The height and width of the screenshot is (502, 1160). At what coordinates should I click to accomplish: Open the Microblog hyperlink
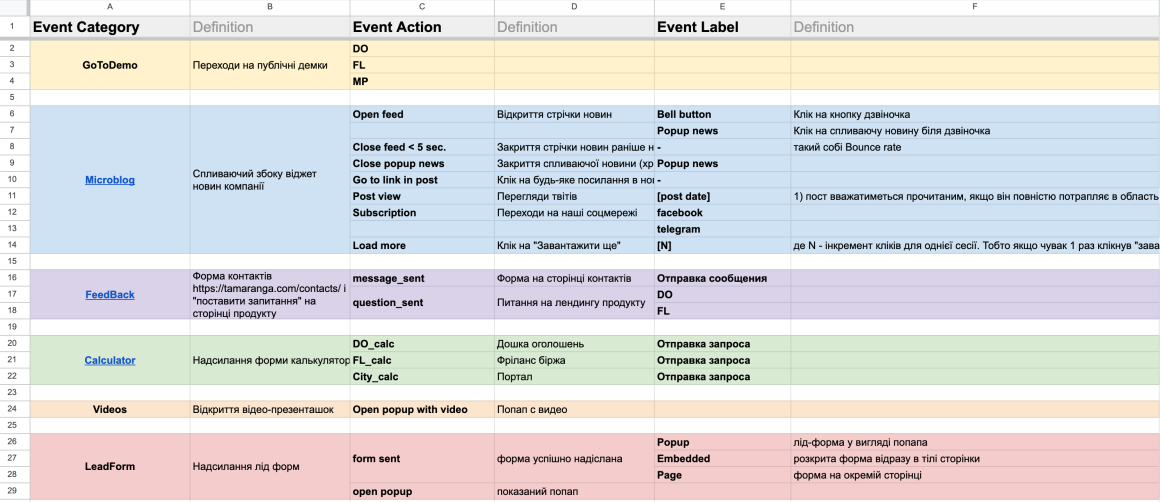(110, 180)
